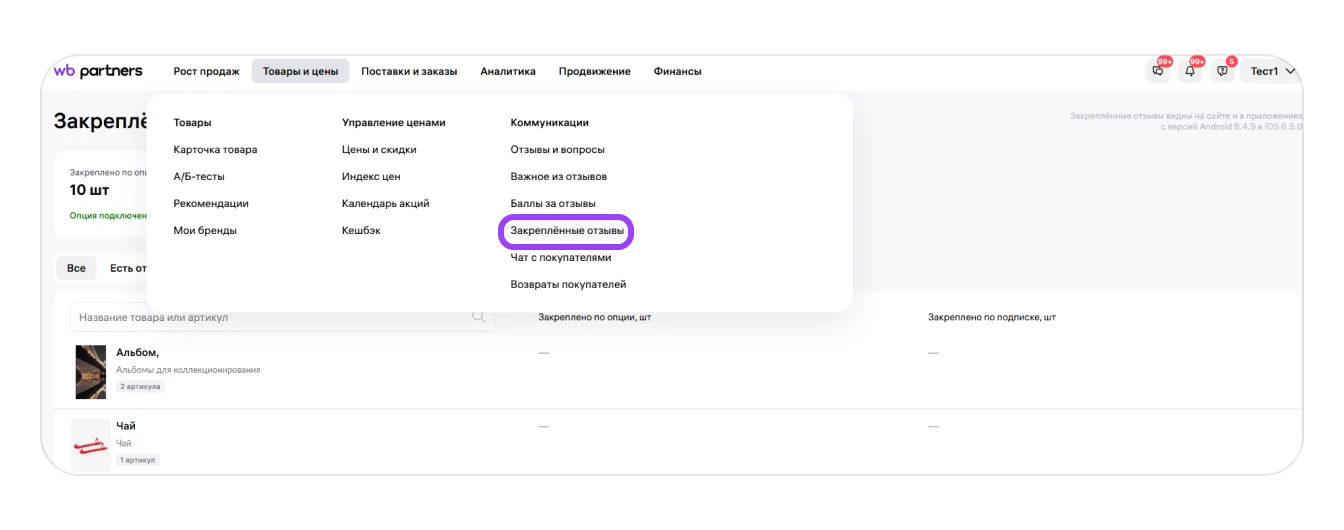Open Возвраты покупателей

568,285
